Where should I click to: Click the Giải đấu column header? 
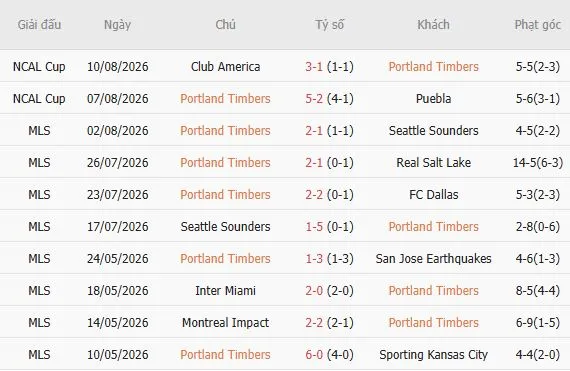pyautogui.click(x=39, y=25)
